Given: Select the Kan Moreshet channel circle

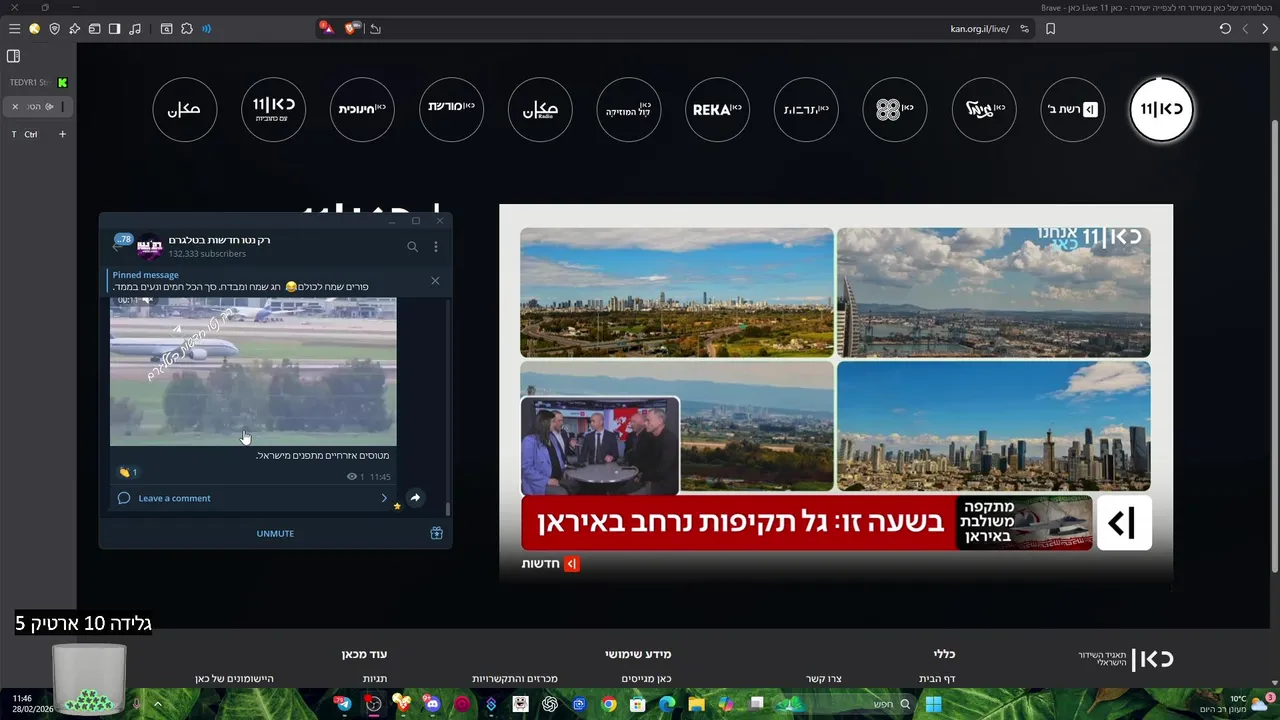Looking at the screenshot, I should click(x=451, y=110).
